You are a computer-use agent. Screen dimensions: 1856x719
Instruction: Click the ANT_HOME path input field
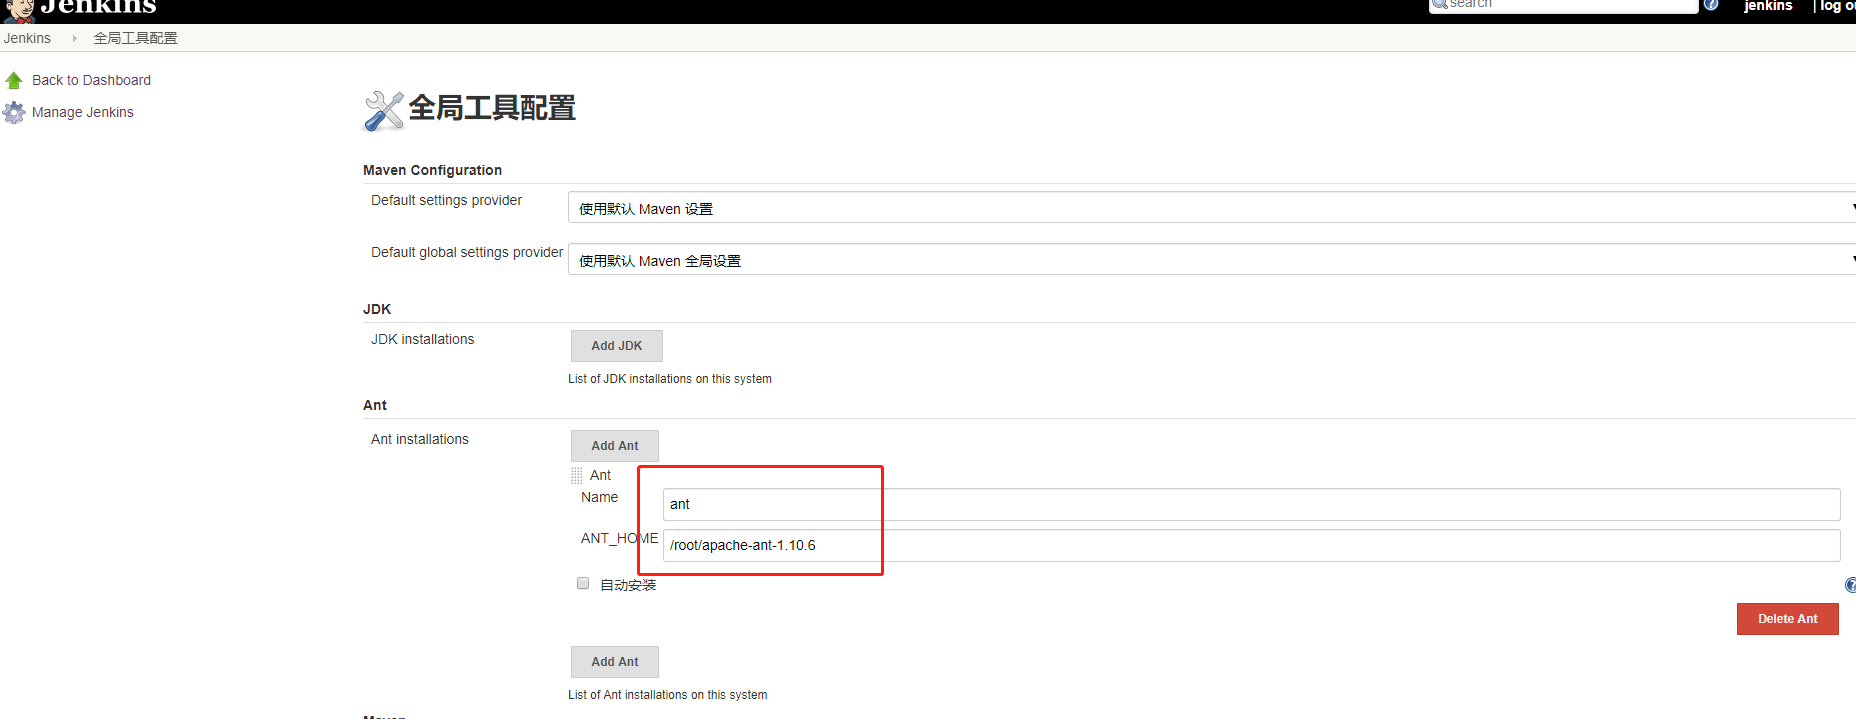(1251, 545)
